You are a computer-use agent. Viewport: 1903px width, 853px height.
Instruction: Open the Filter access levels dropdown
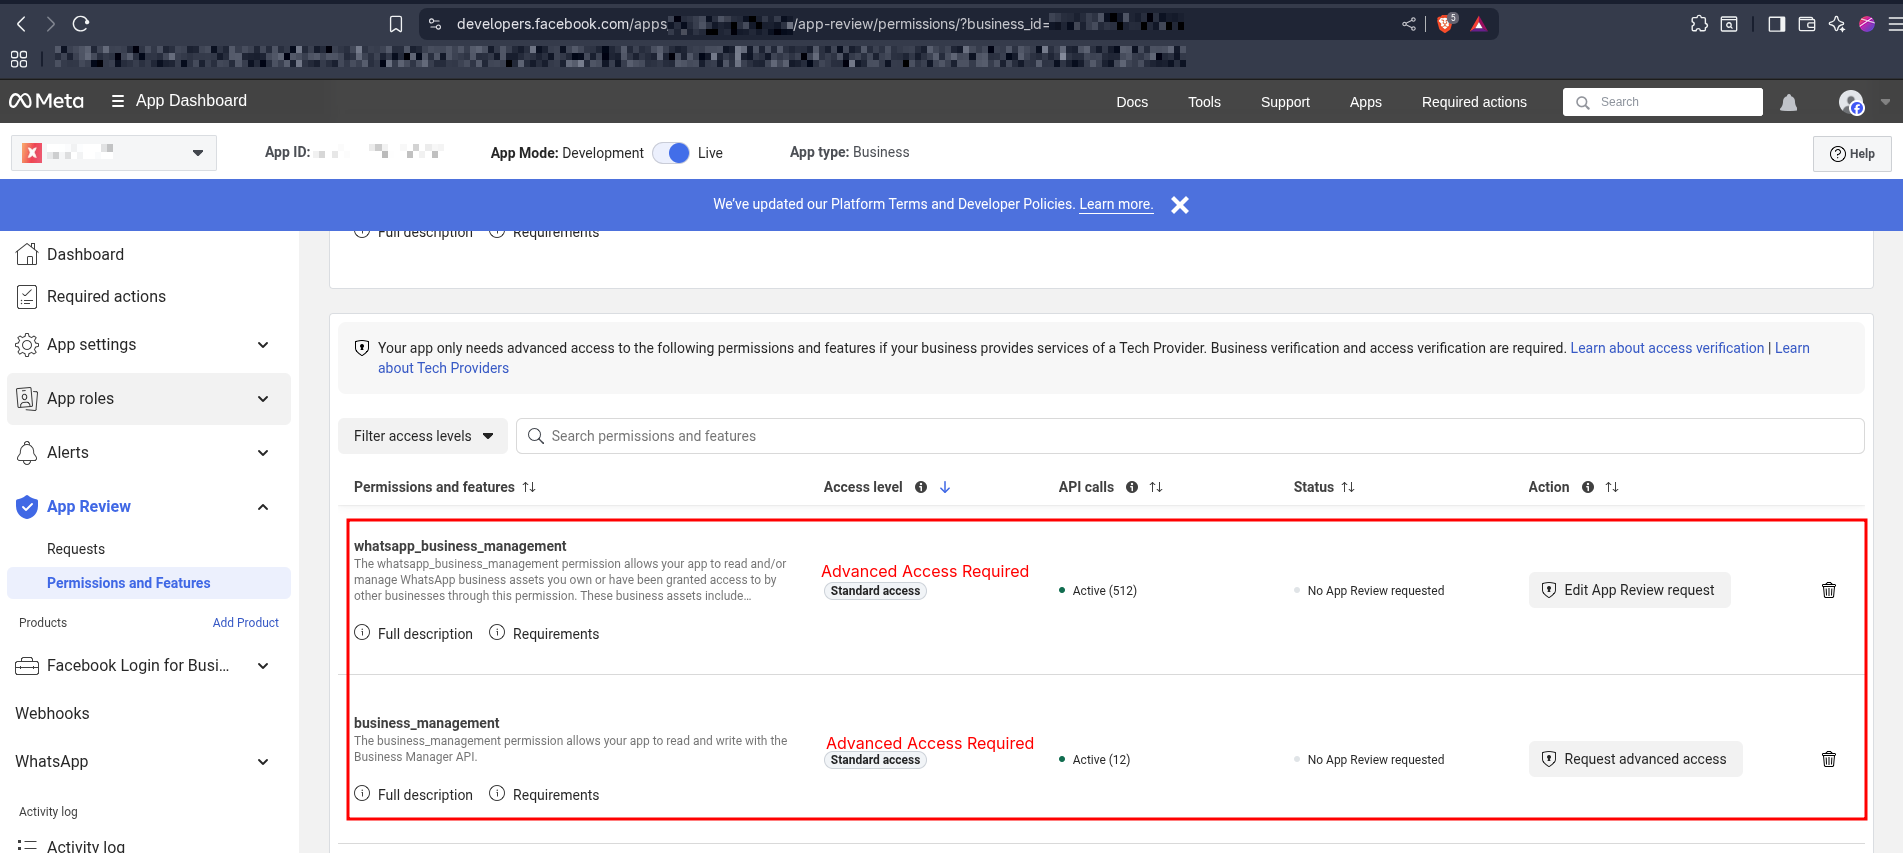[423, 436]
